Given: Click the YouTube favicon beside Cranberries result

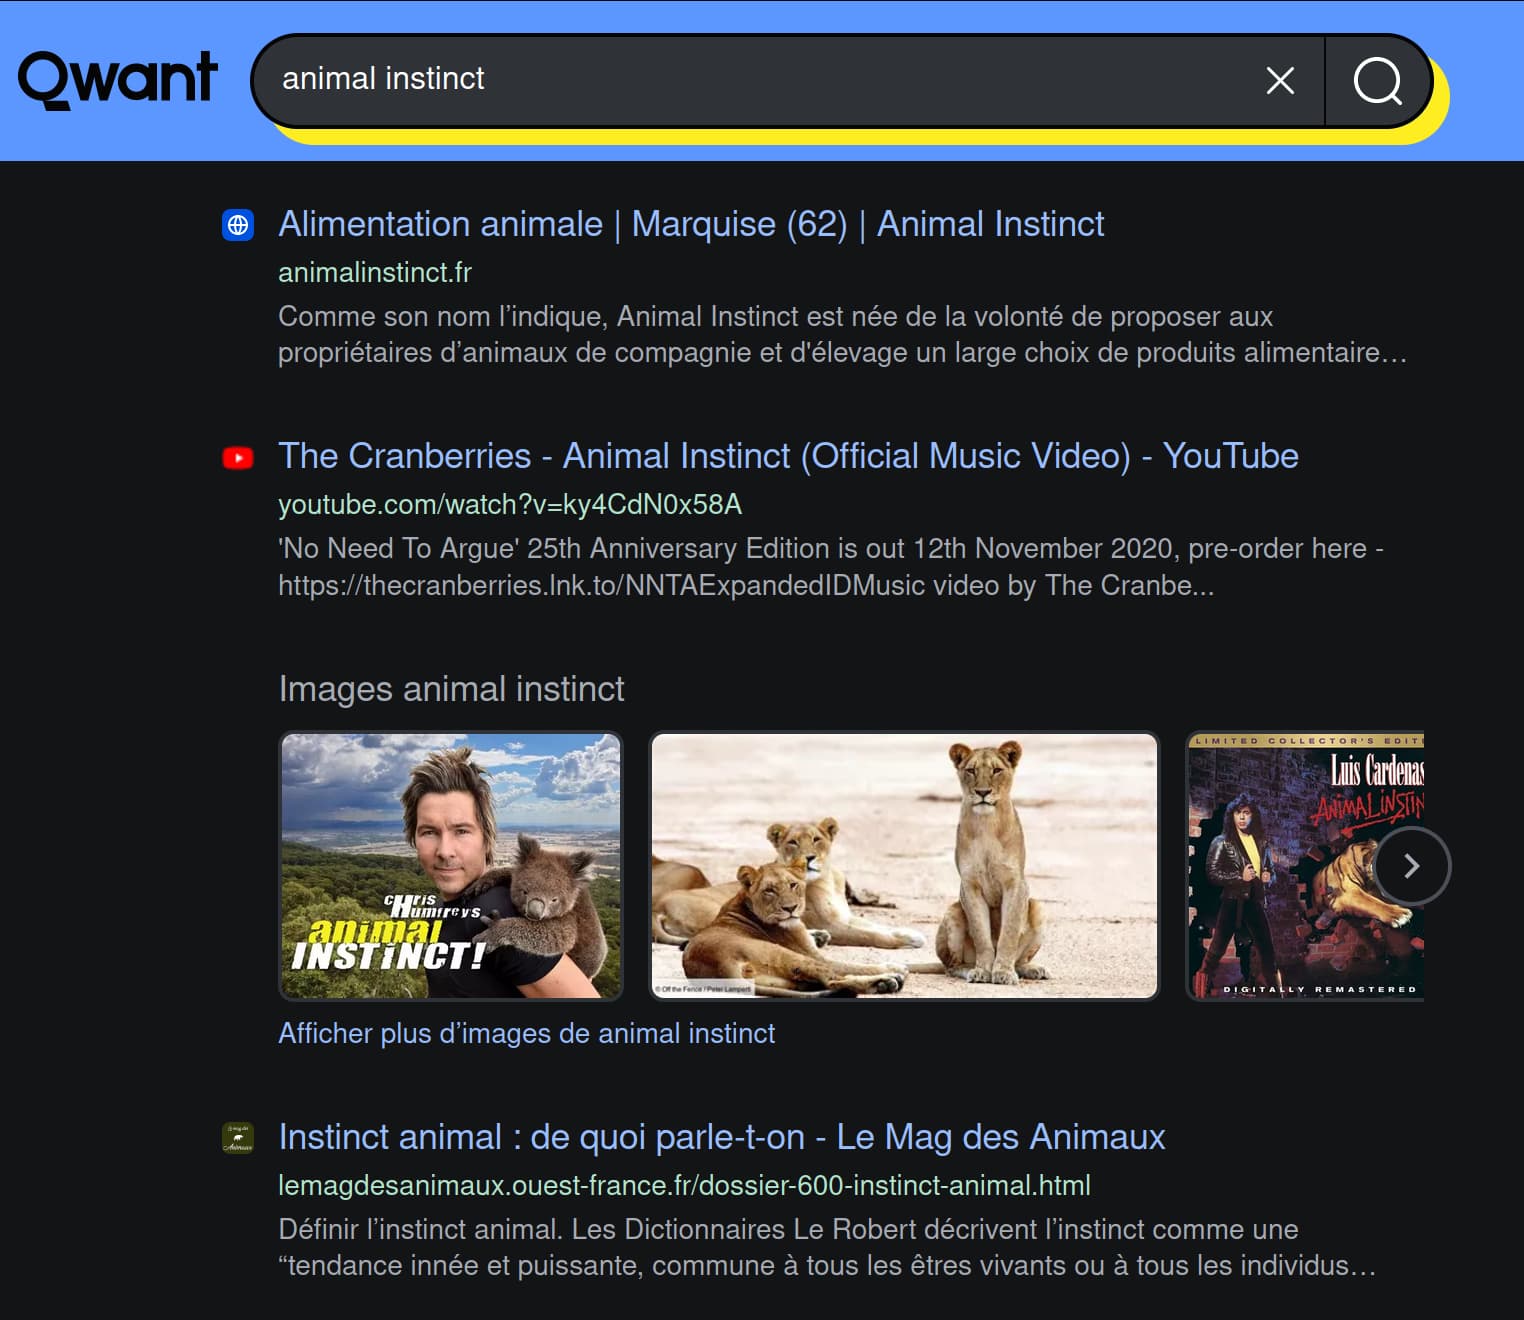Looking at the screenshot, I should [238, 458].
